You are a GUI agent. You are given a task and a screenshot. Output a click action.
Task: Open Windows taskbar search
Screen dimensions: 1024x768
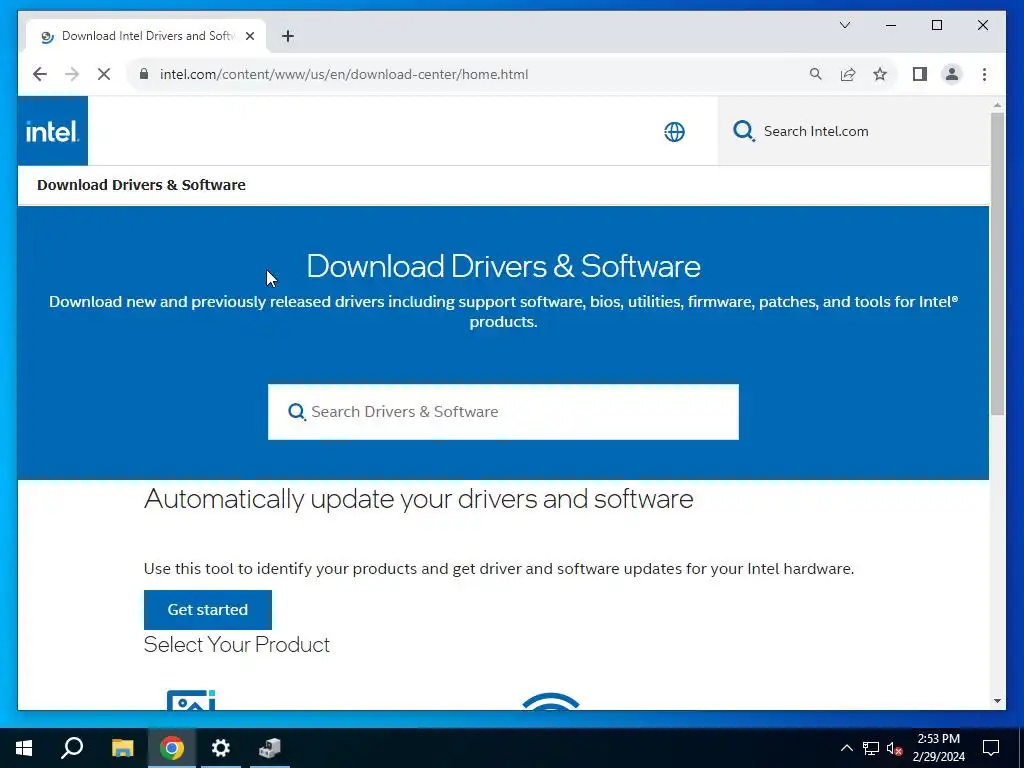click(72, 748)
